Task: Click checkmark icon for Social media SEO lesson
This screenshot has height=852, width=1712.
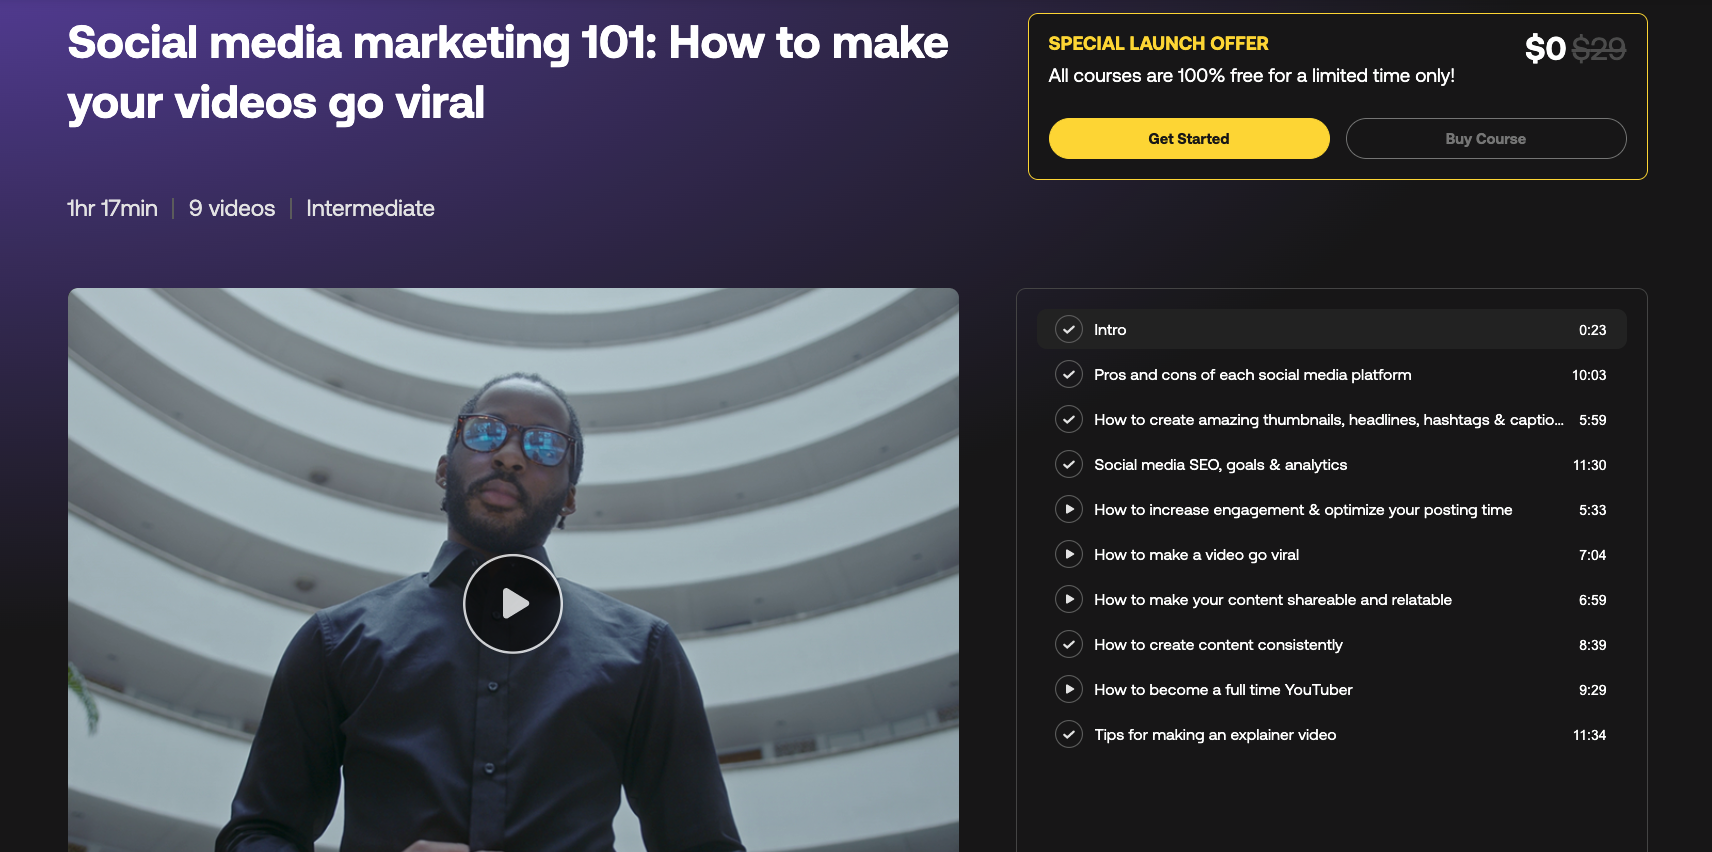Action: click(x=1069, y=464)
